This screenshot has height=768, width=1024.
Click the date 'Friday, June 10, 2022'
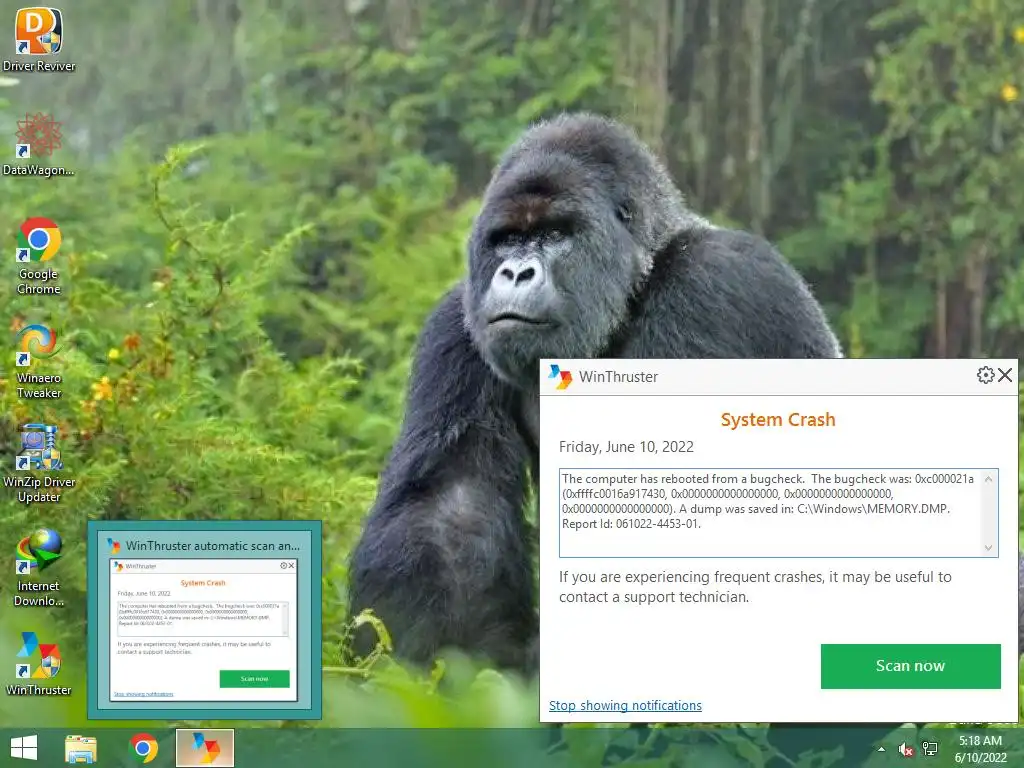click(626, 447)
